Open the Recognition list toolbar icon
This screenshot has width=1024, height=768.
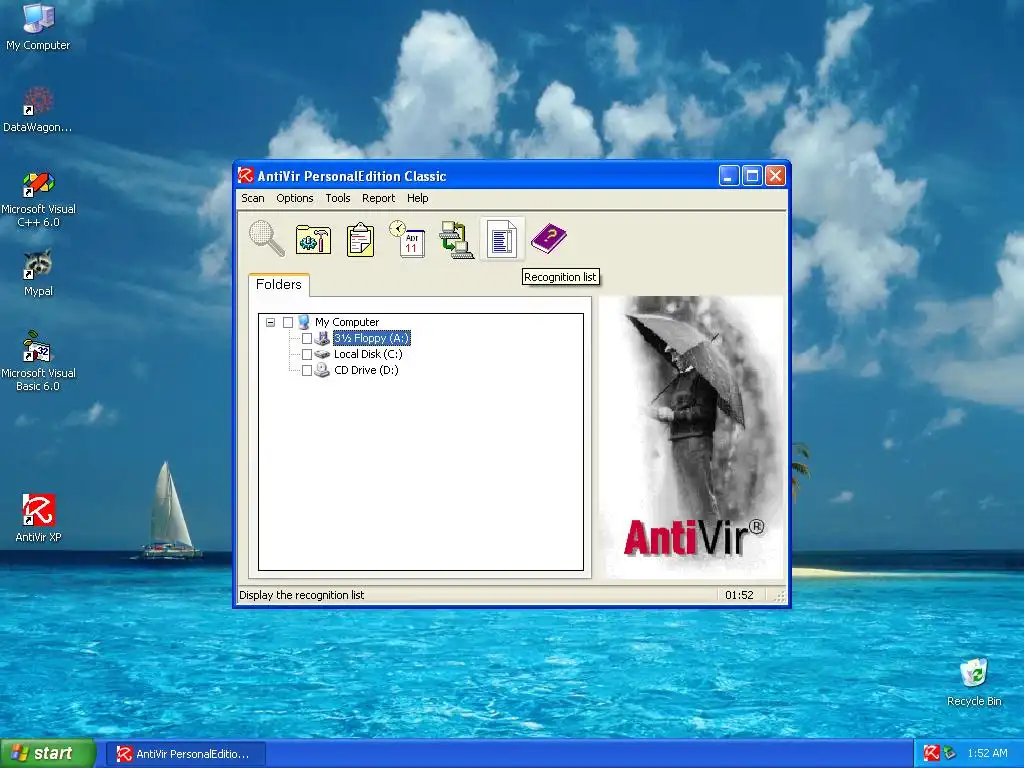point(502,239)
